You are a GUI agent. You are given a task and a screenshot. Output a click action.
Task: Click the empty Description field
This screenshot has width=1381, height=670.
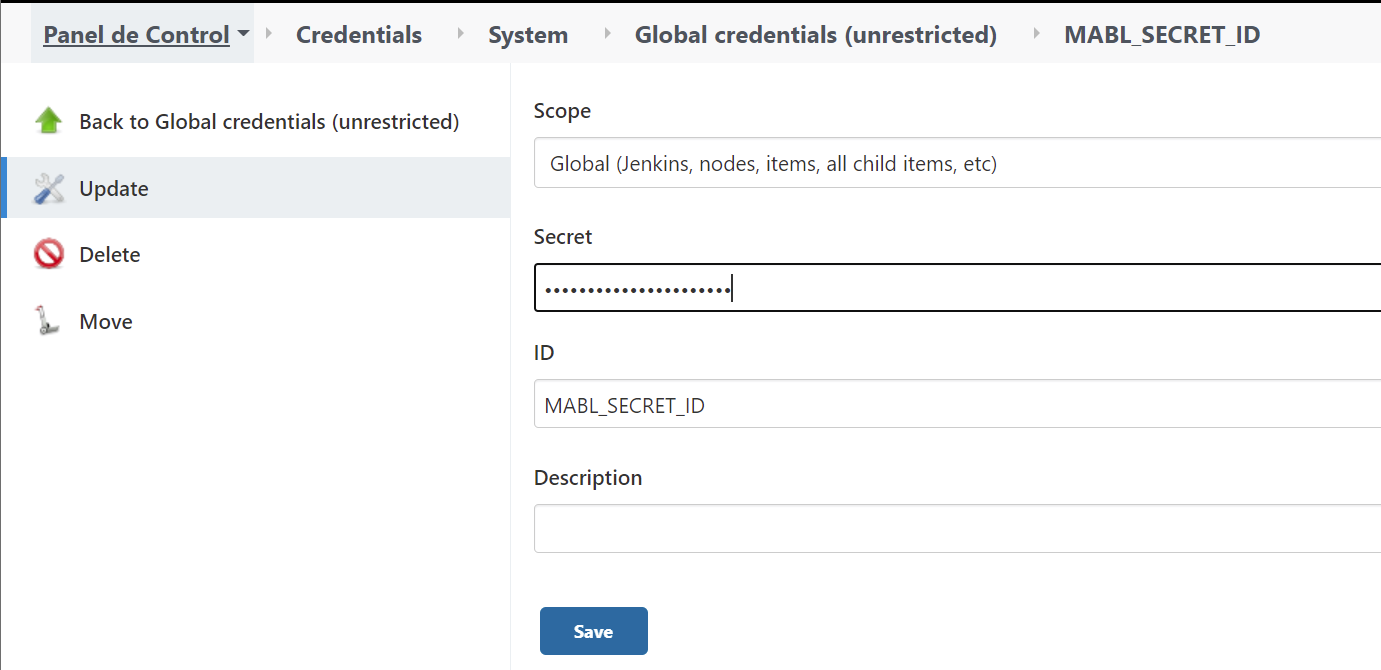(x=956, y=529)
